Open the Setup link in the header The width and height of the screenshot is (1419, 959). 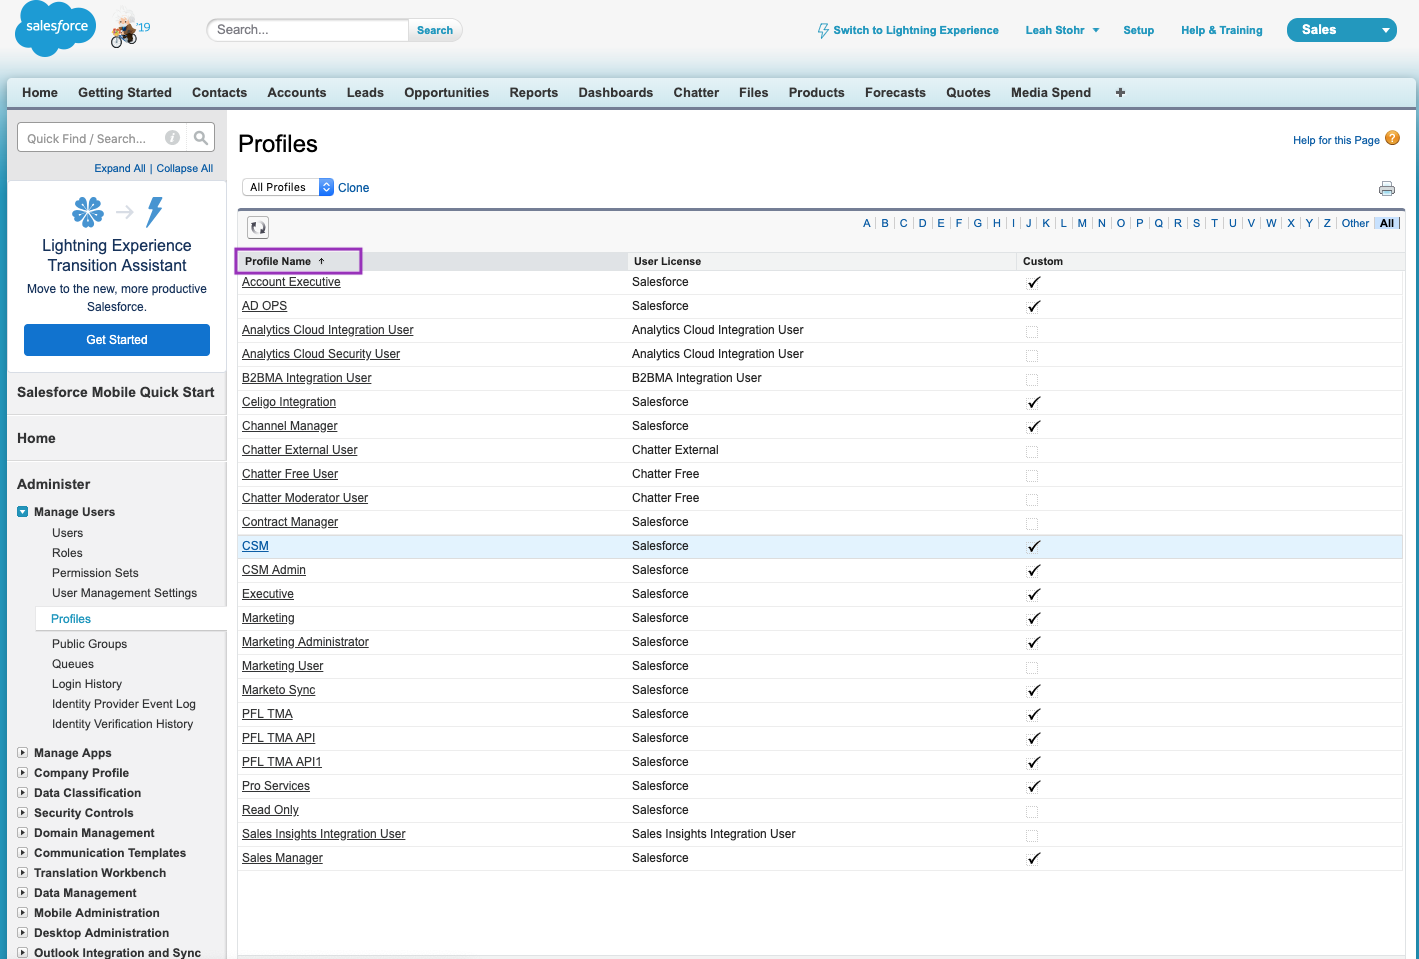click(1138, 30)
